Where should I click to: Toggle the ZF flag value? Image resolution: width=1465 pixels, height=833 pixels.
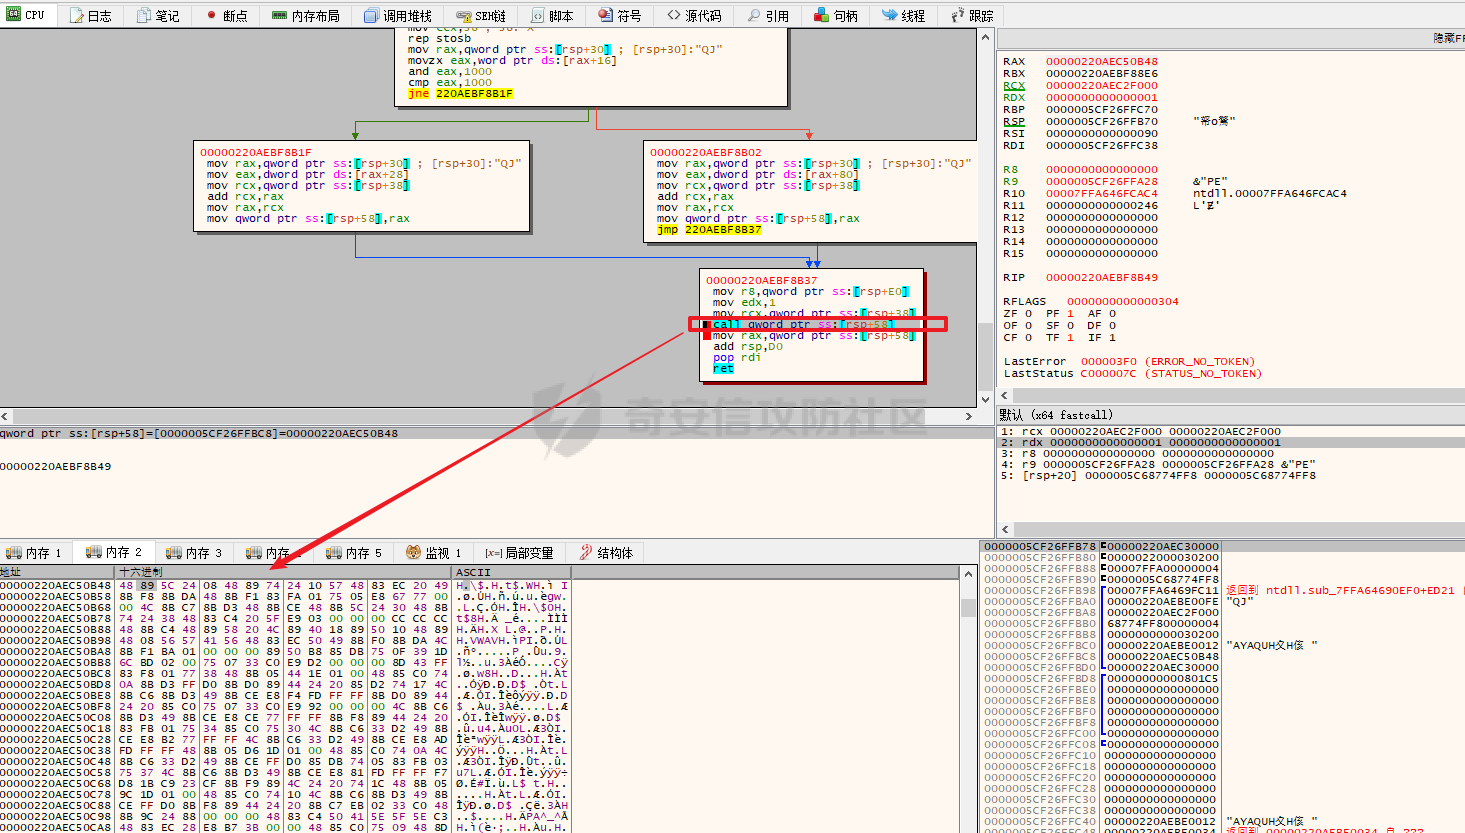coord(1029,314)
